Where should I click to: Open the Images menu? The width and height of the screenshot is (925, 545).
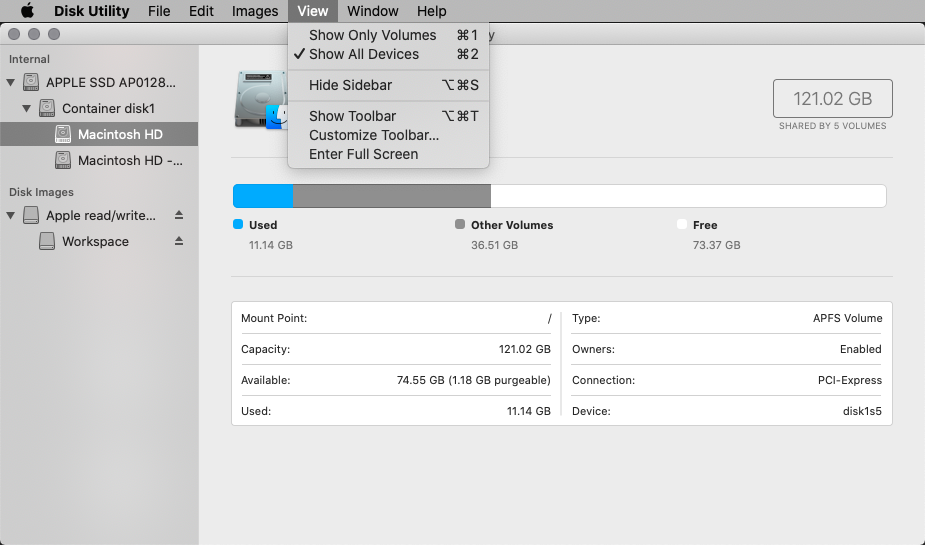tap(255, 11)
